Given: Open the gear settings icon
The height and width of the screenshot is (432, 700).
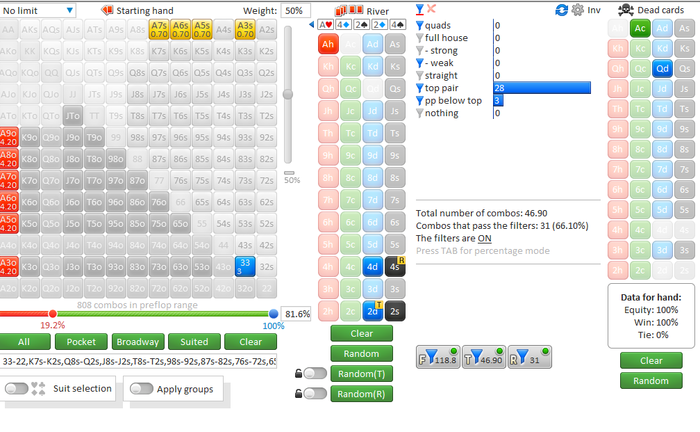Looking at the screenshot, I should tap(578, 10).
